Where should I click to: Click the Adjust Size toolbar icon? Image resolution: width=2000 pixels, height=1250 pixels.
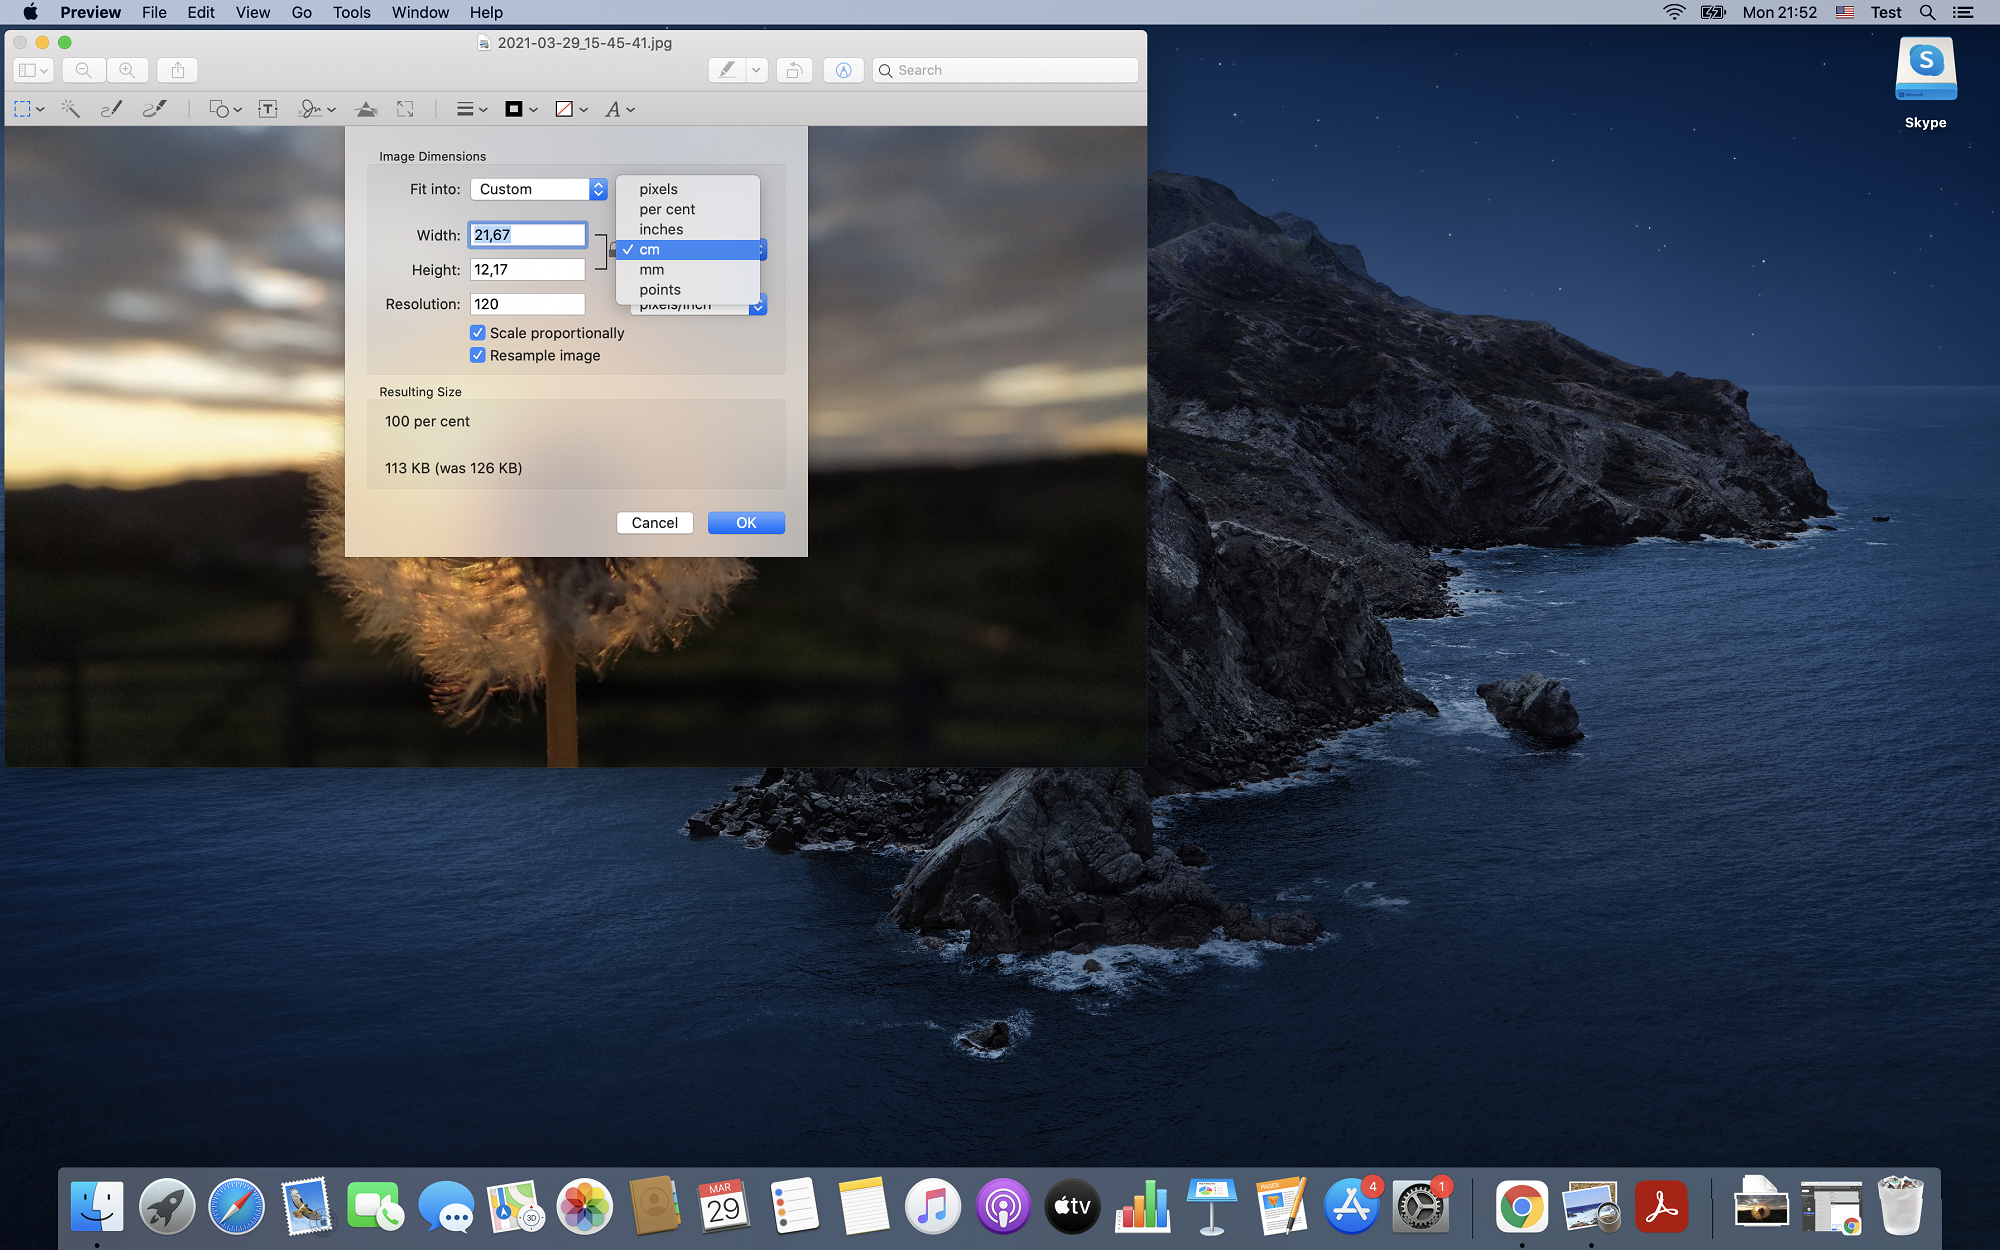(x=405, y=109)
